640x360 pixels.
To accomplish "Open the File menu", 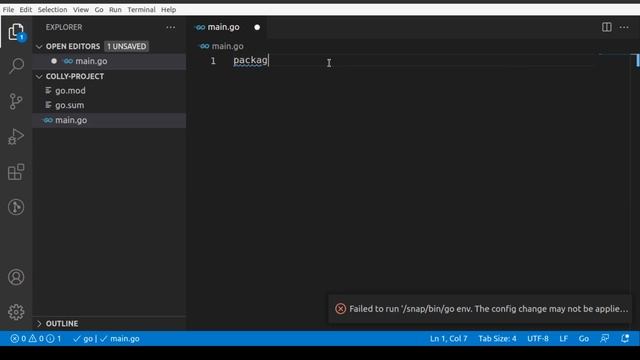I will (8, 9).
